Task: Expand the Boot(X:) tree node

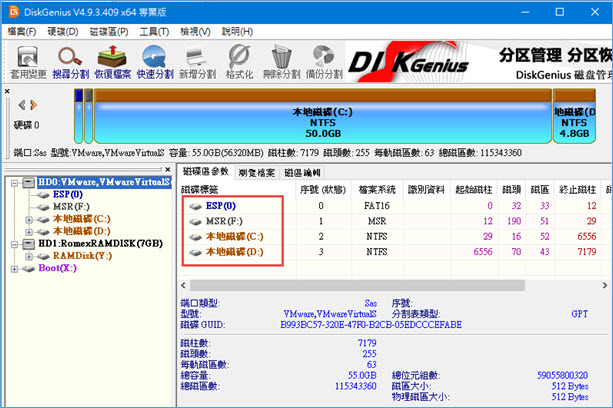Action: [14, 269]
